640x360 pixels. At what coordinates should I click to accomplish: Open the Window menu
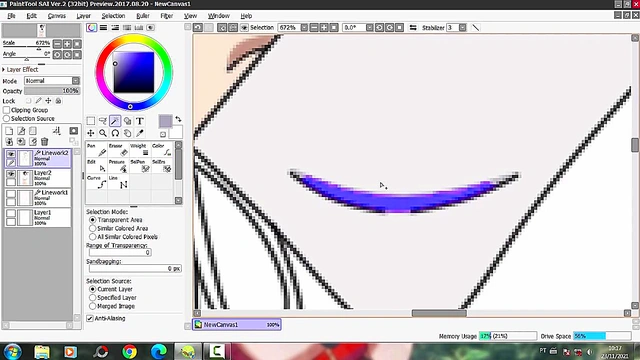tap(219, 16)
